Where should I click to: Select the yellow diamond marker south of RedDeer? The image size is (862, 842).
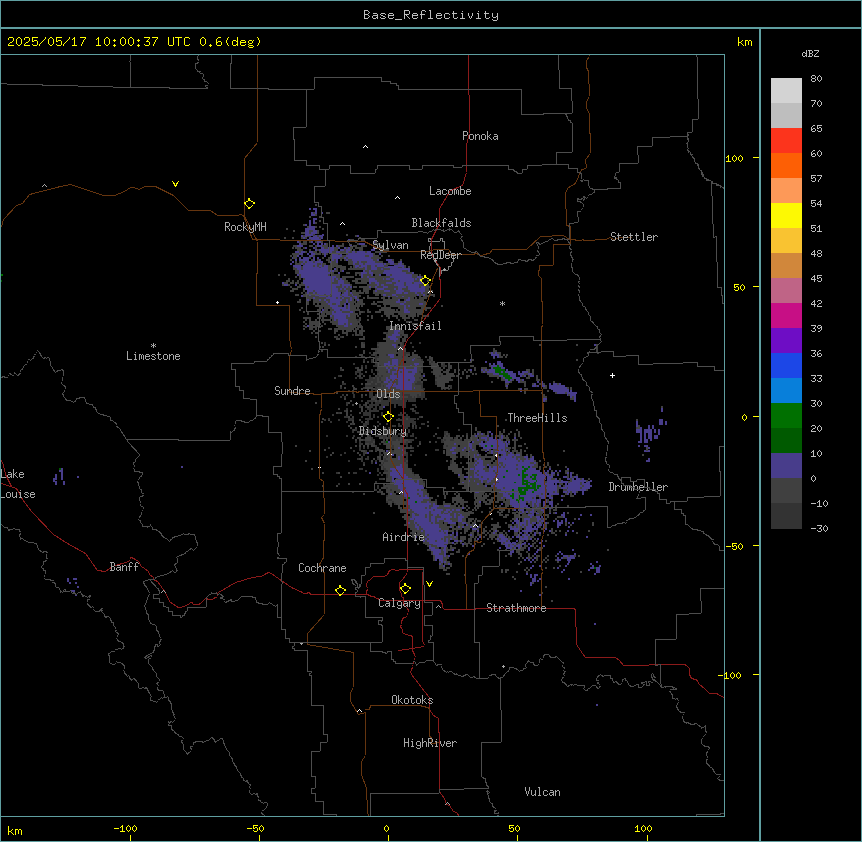pyautogui.click(x=425, y=281)
